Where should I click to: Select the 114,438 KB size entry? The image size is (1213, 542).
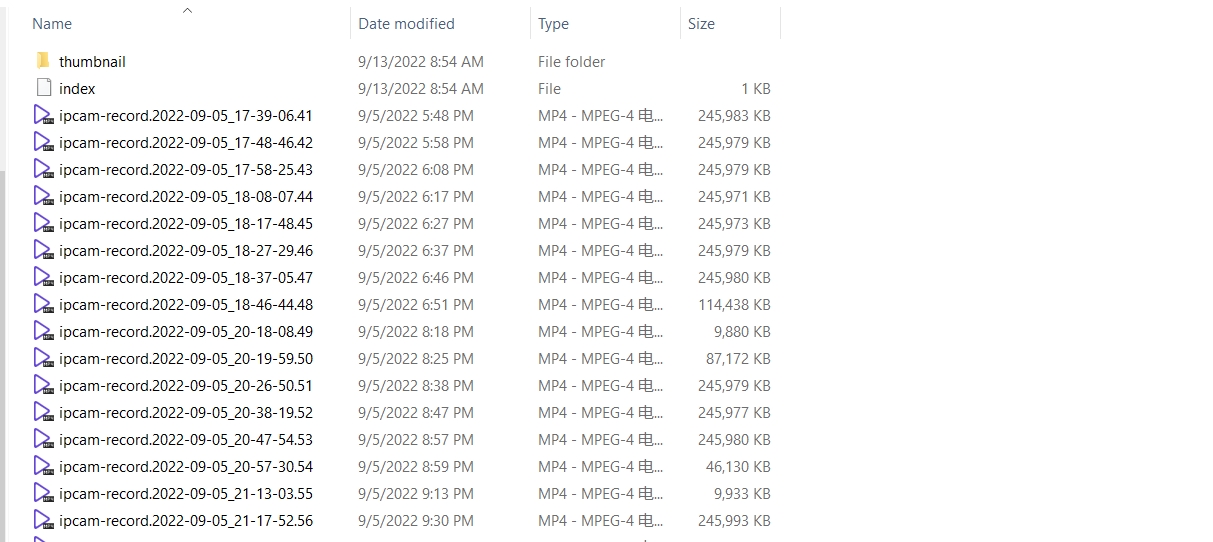(734, 304)
